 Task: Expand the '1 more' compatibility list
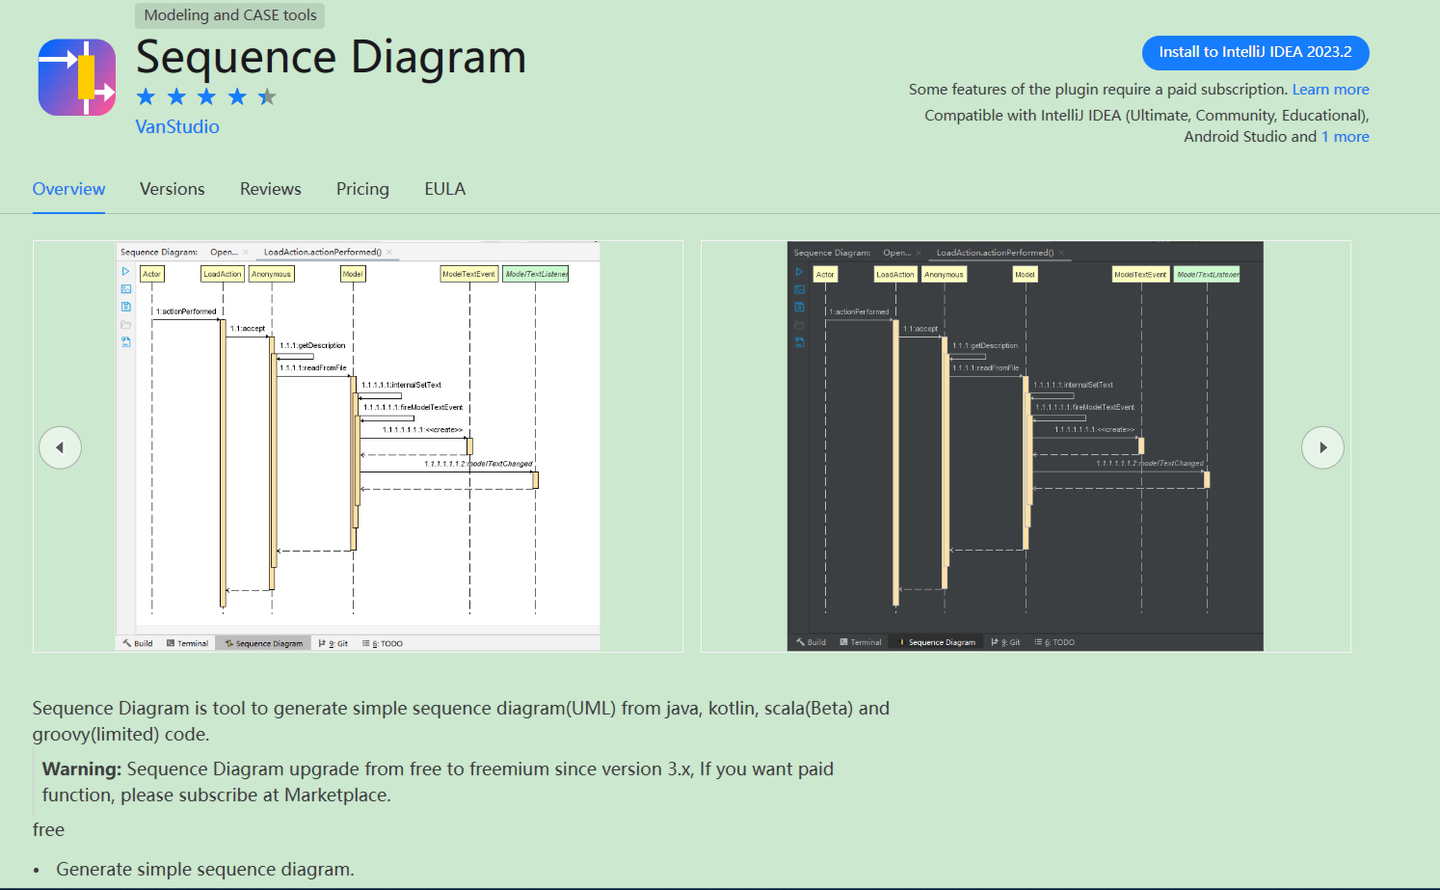[x=1345, y=136]
